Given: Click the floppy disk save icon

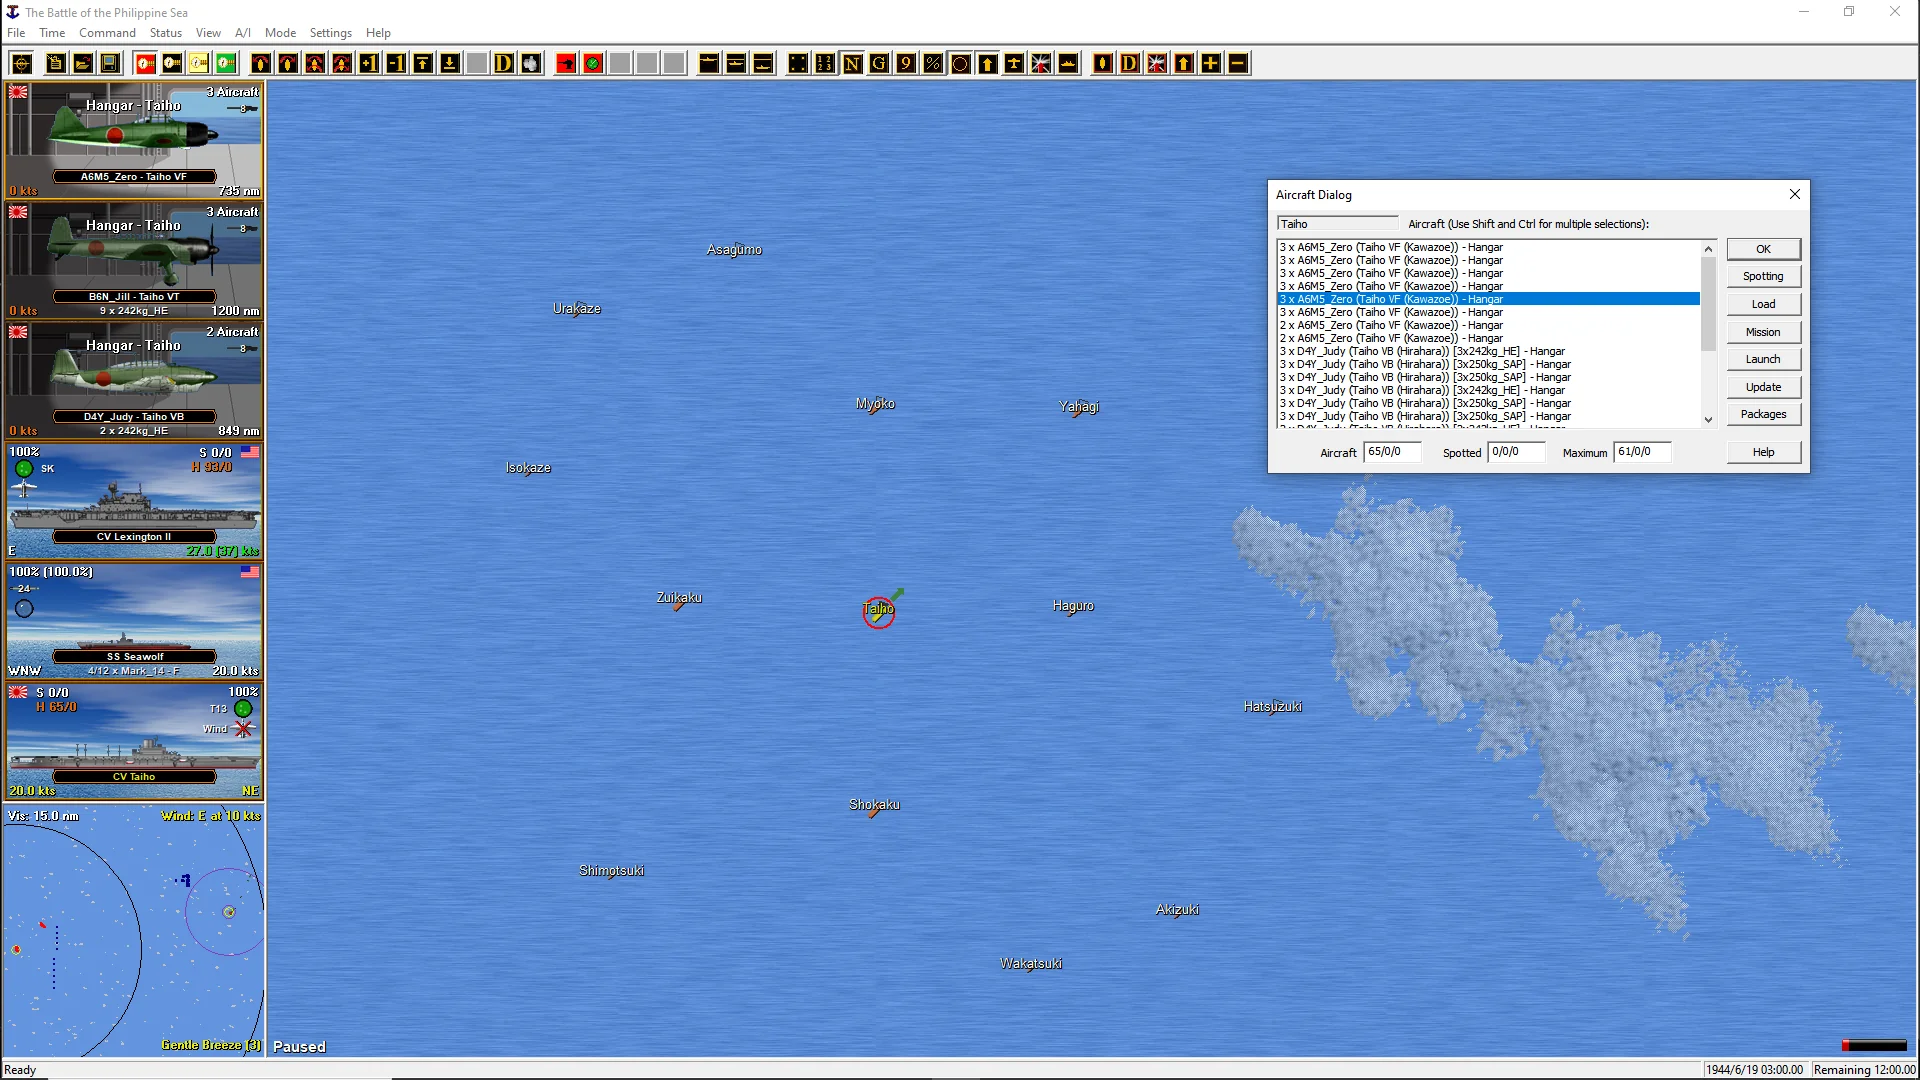Looking at the screenshot, I should [x=110, y=64].
